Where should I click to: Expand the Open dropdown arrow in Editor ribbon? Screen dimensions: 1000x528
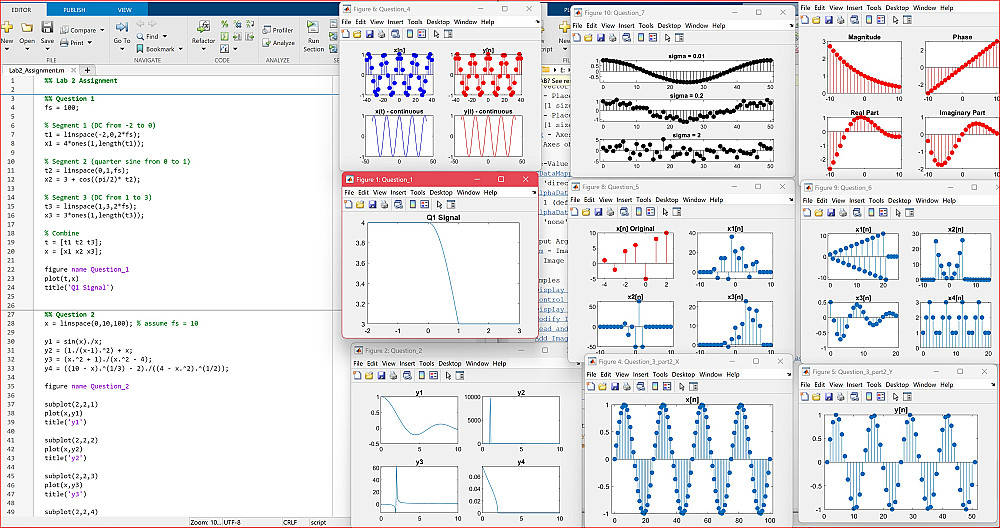[x=27, y=49]
